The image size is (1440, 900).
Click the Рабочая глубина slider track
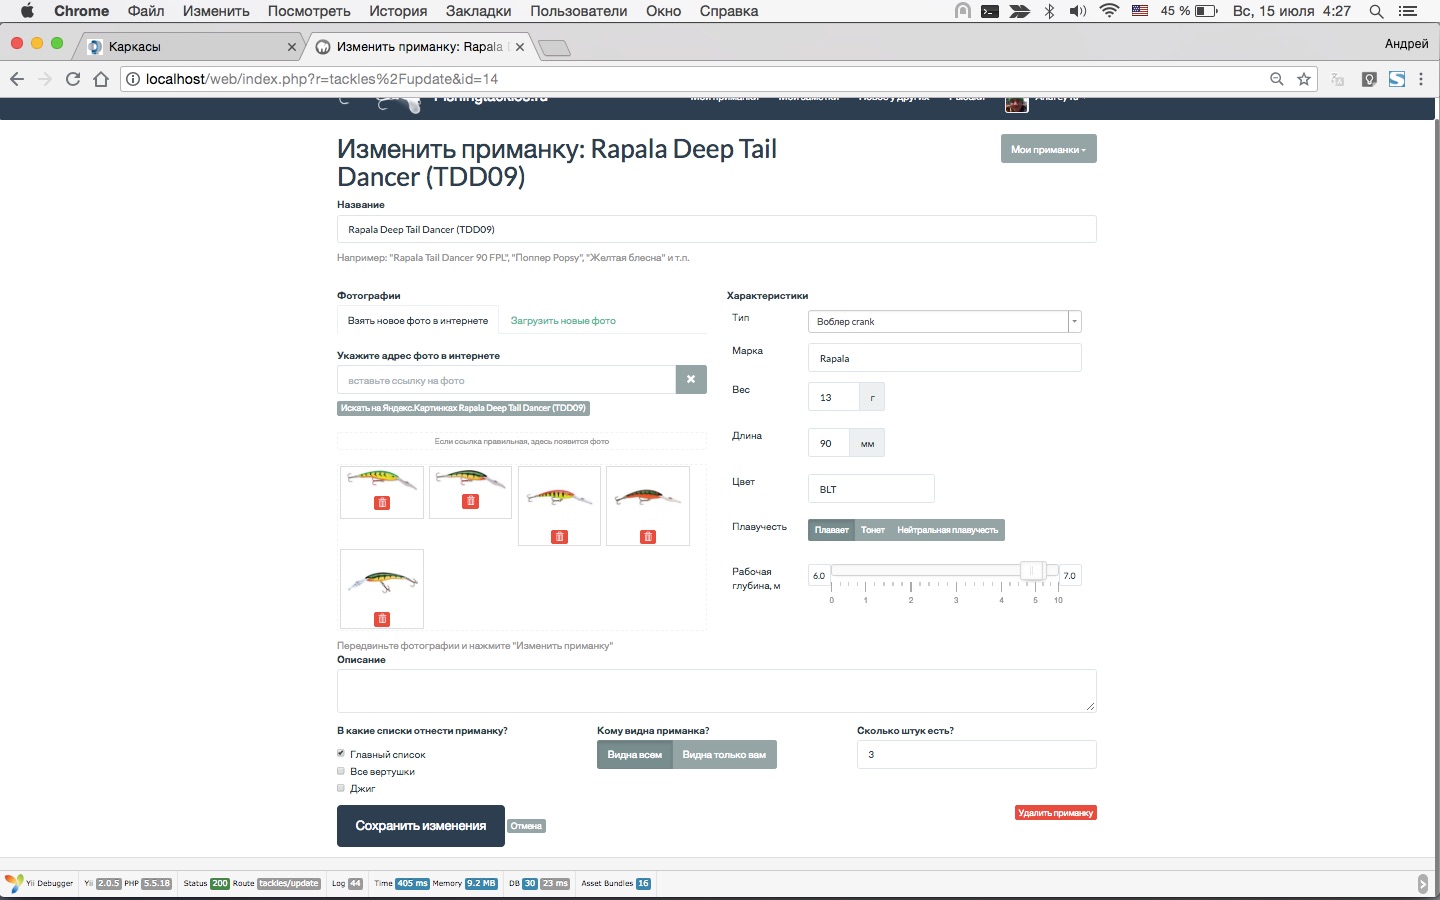click(944, 571)
